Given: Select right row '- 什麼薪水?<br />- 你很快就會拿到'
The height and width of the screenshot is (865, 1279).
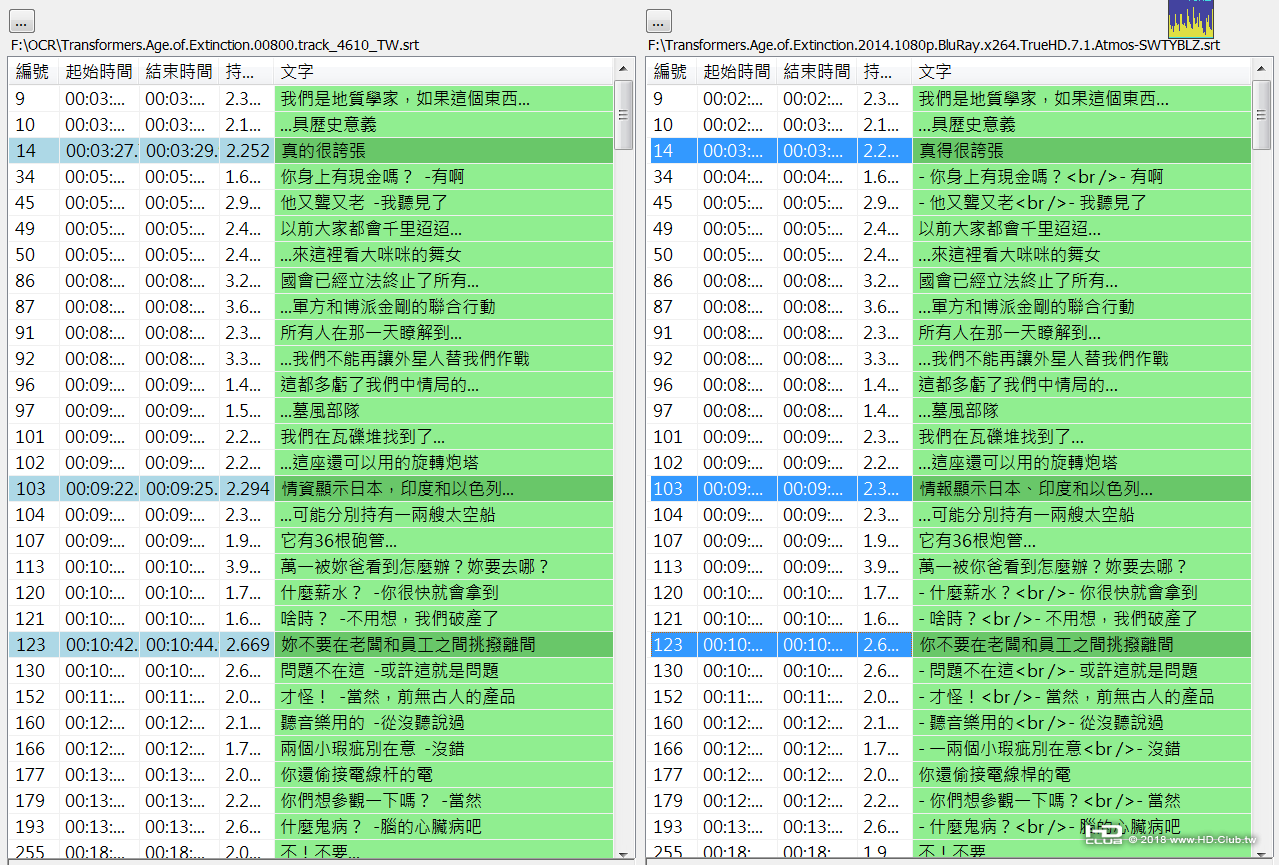Looking at the screenshot, I should 949,592.
